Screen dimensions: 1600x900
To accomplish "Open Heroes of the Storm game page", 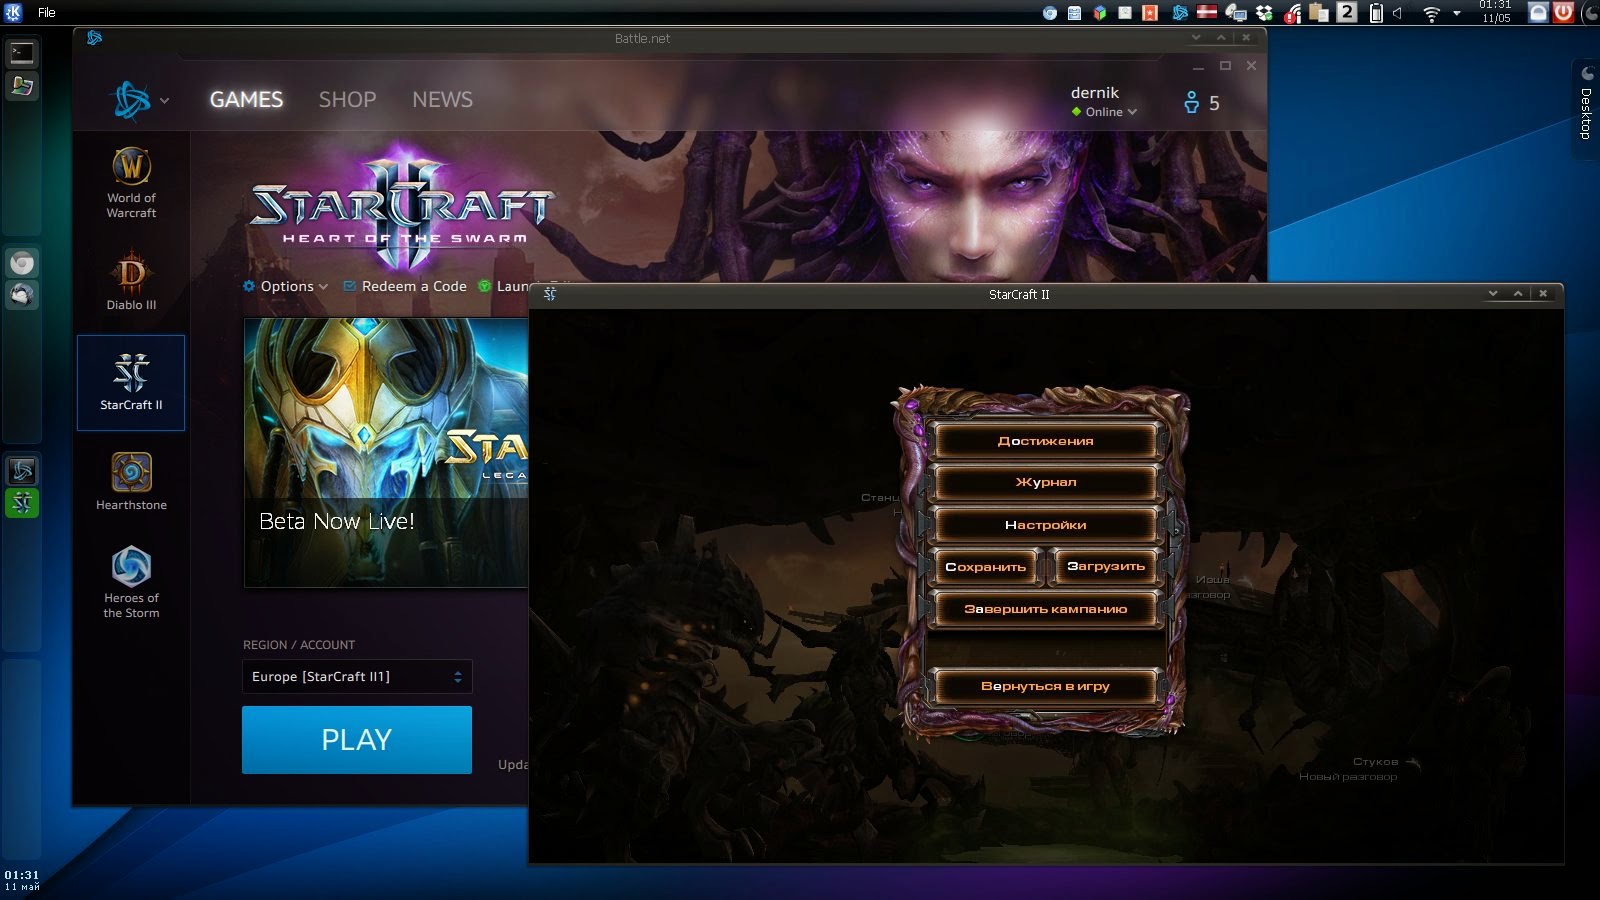I will click(131, 582).
